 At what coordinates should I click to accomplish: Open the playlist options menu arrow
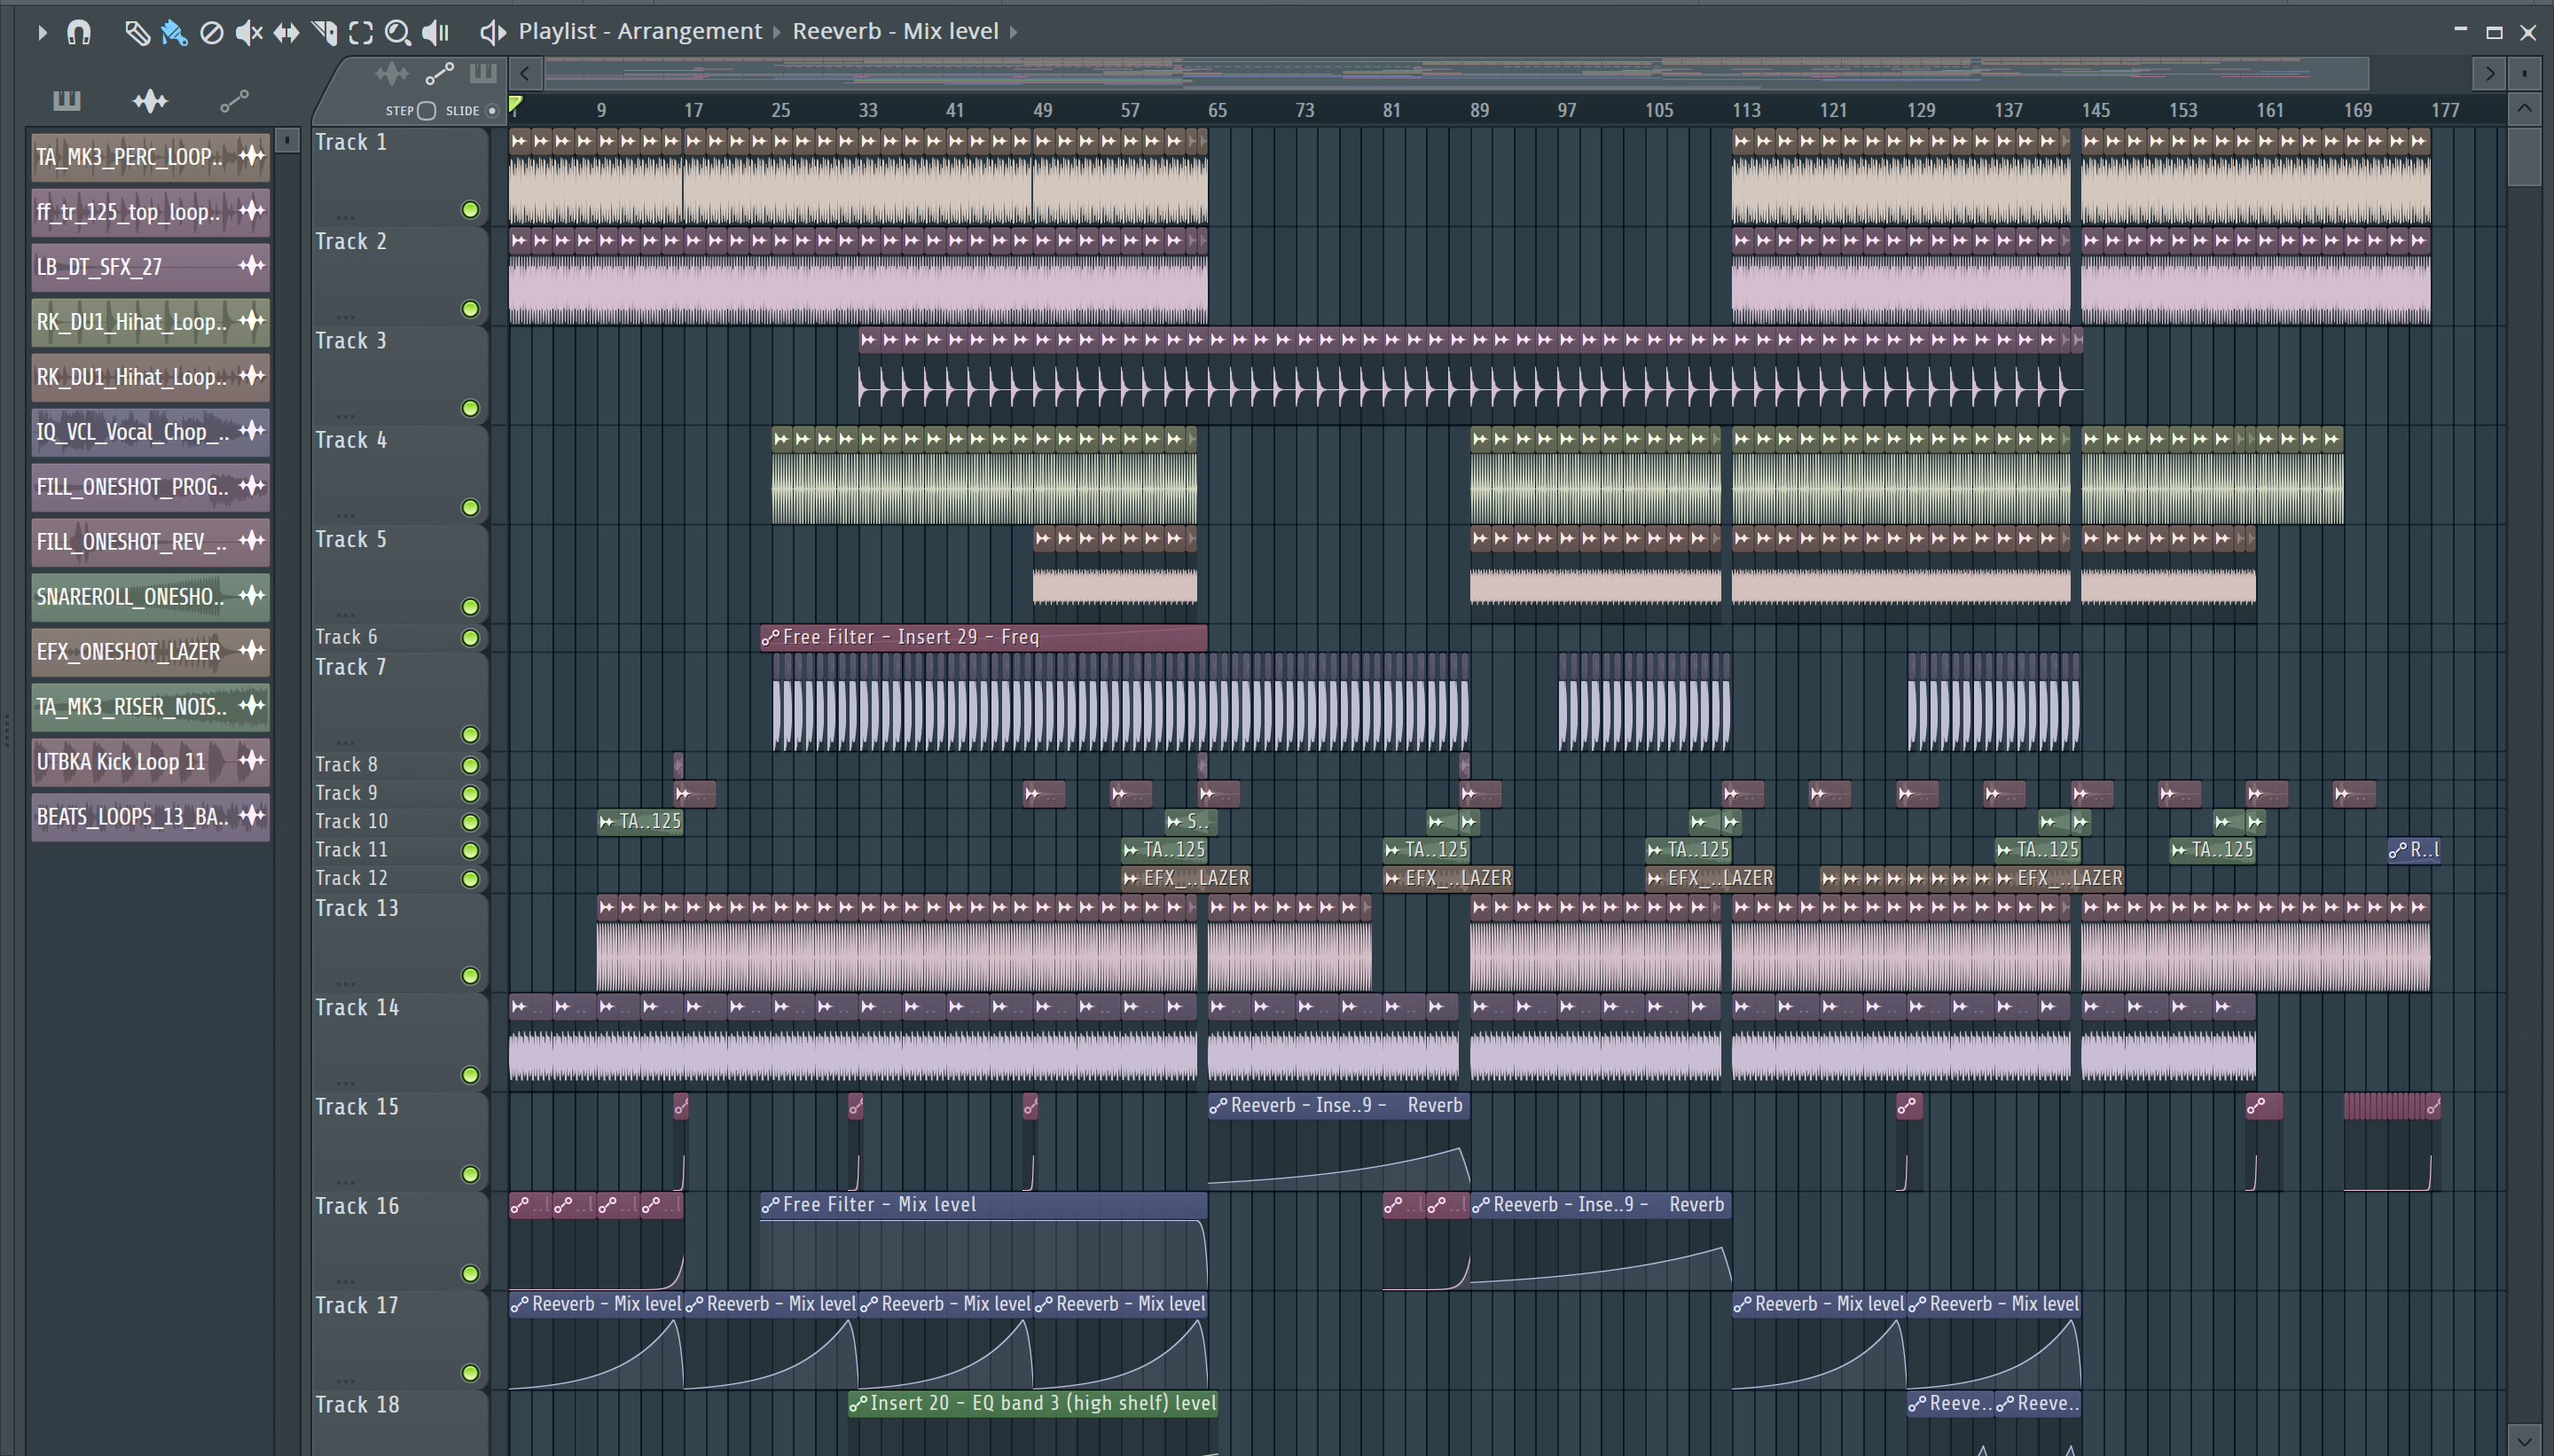pos(41,32)
